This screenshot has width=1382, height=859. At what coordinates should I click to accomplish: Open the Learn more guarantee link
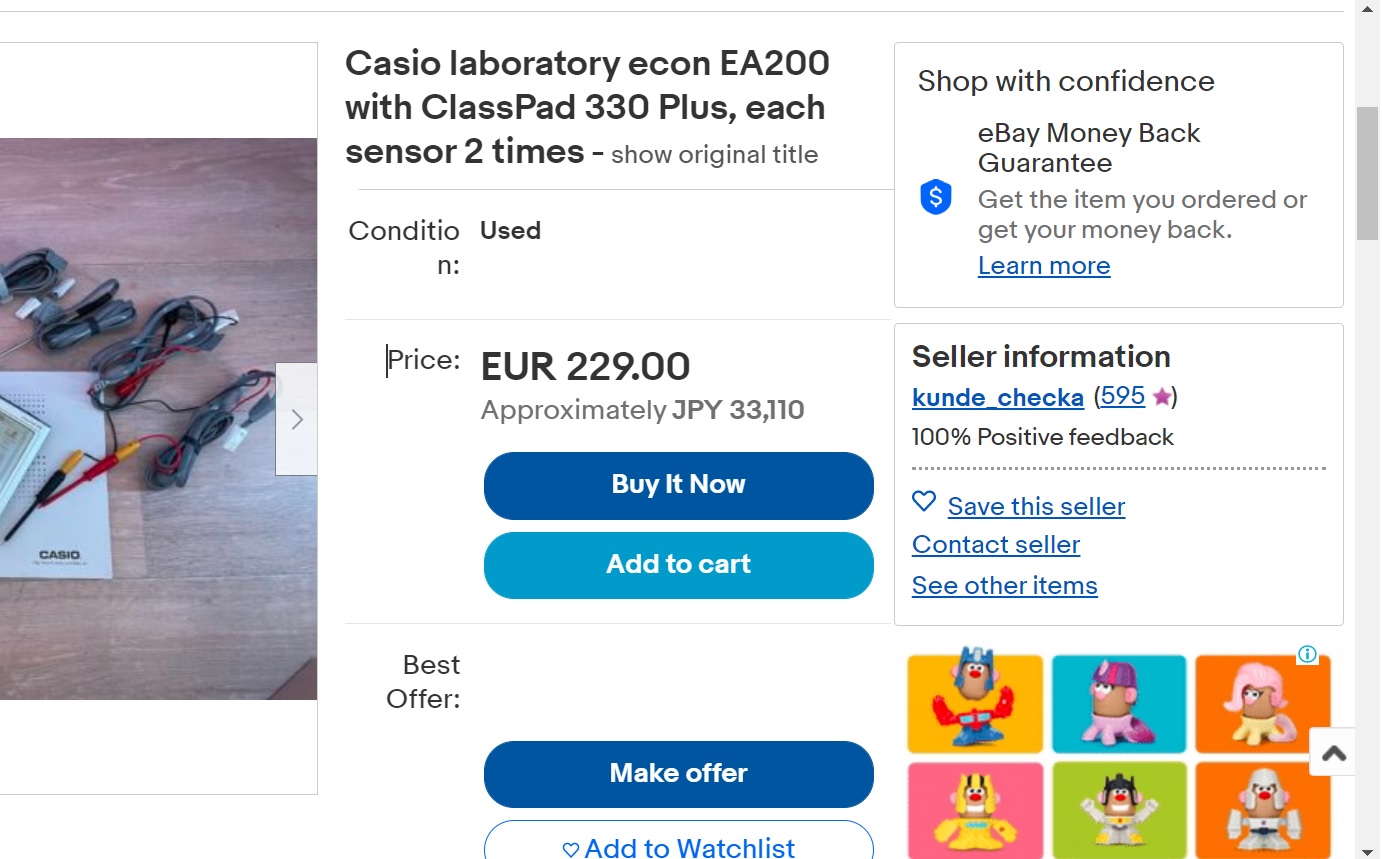[1044, 266]
